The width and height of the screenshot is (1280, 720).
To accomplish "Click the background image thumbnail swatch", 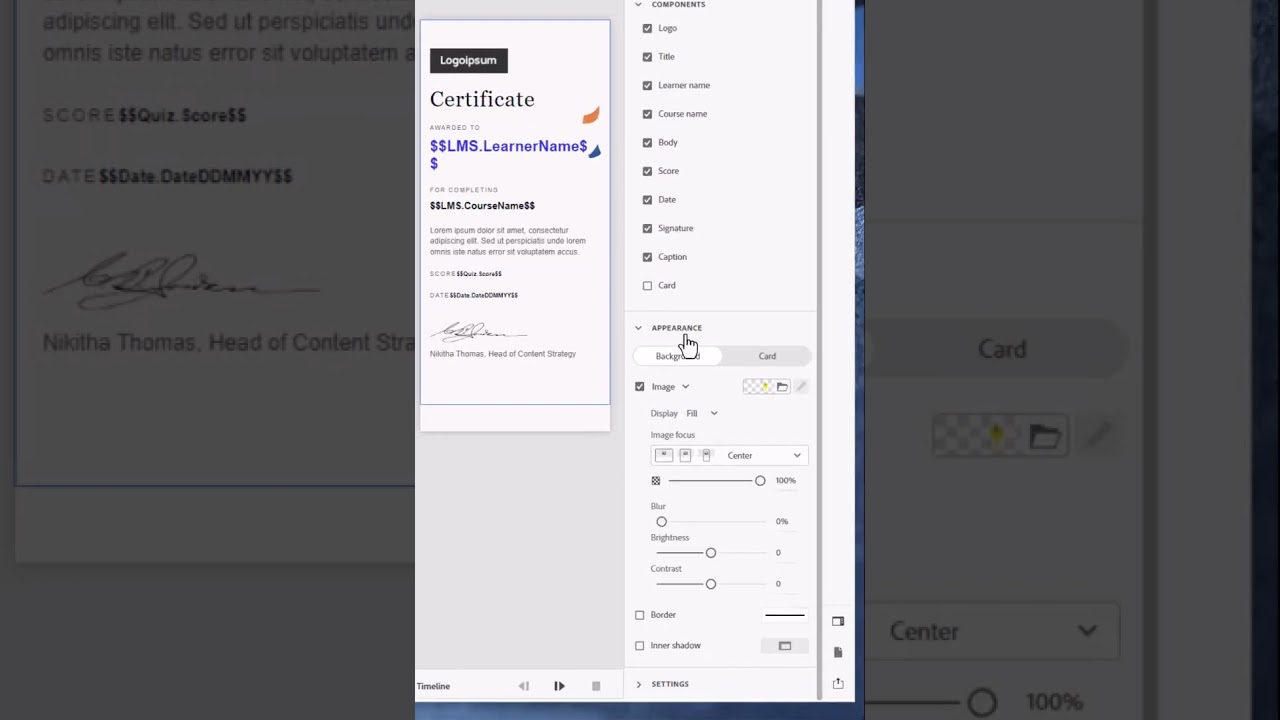I will click(x=758, y=387).
